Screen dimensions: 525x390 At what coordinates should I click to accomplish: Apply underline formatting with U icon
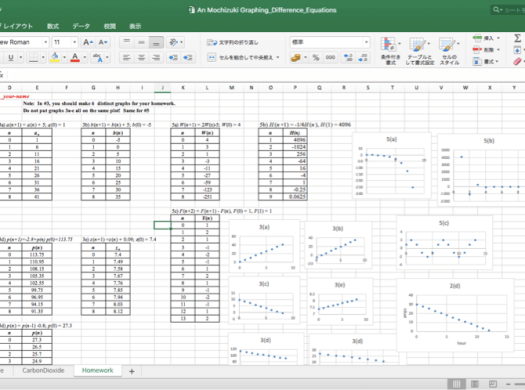pos(11,58)
